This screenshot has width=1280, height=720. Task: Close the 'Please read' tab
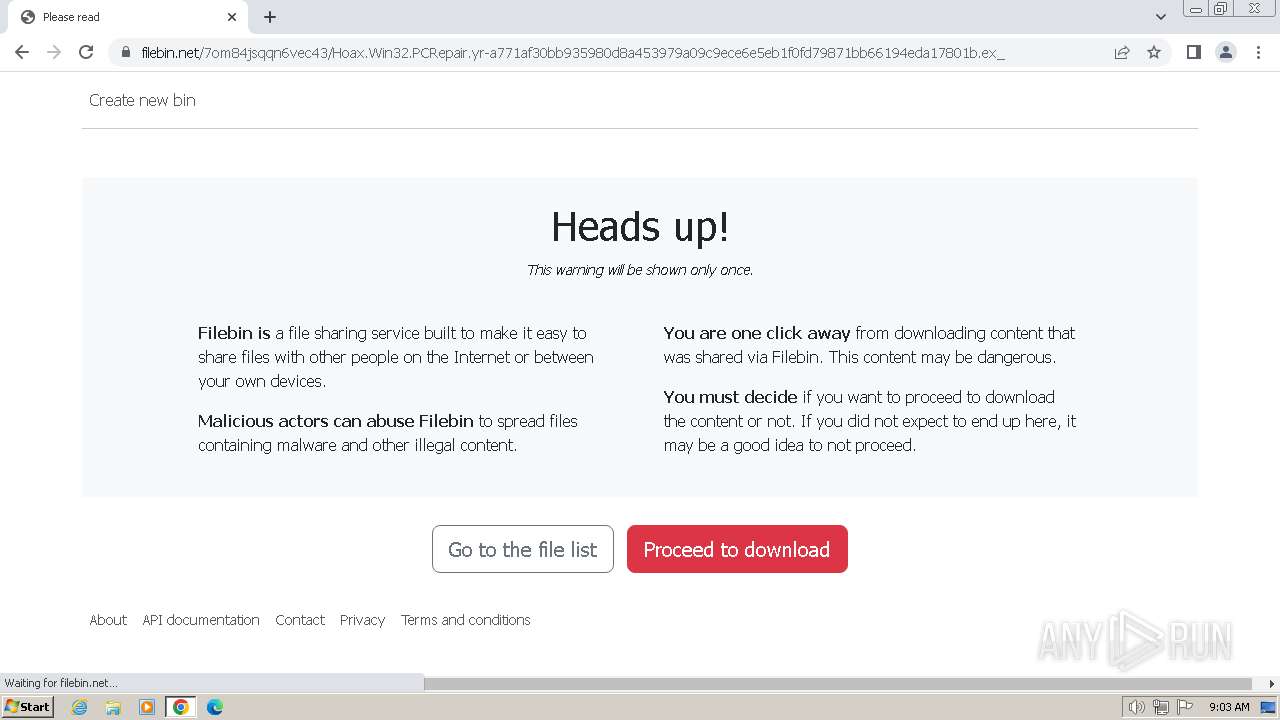[232, 17]
